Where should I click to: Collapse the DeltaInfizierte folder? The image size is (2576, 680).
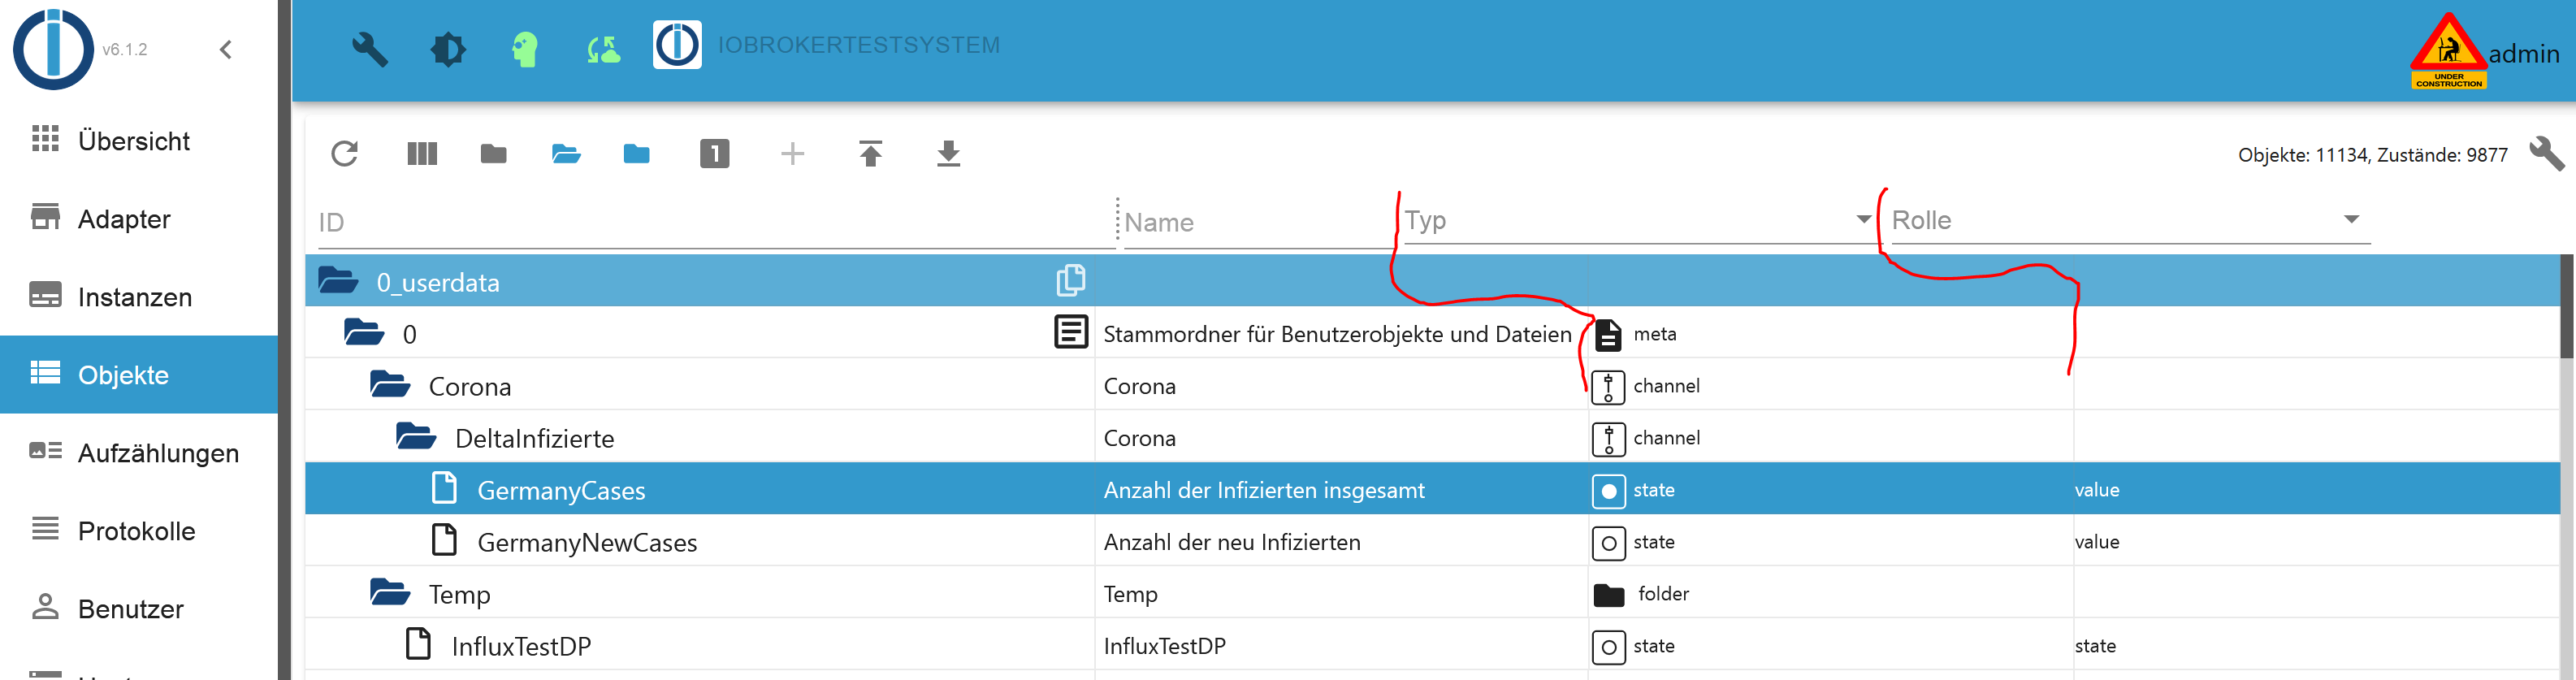click(x=416, y=436)
